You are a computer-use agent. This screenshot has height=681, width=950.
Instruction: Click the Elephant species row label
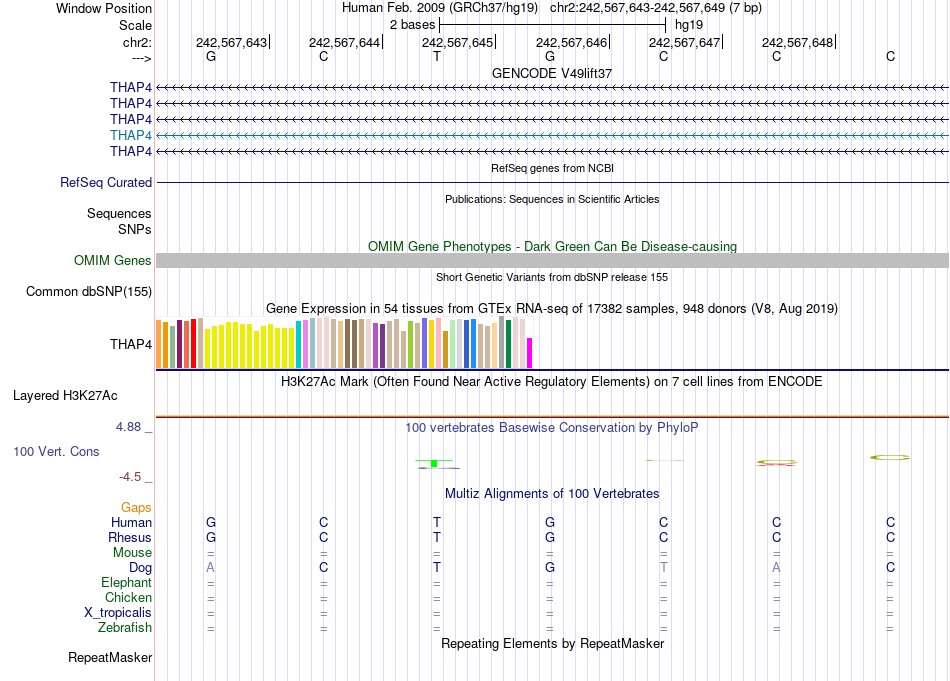126,583
